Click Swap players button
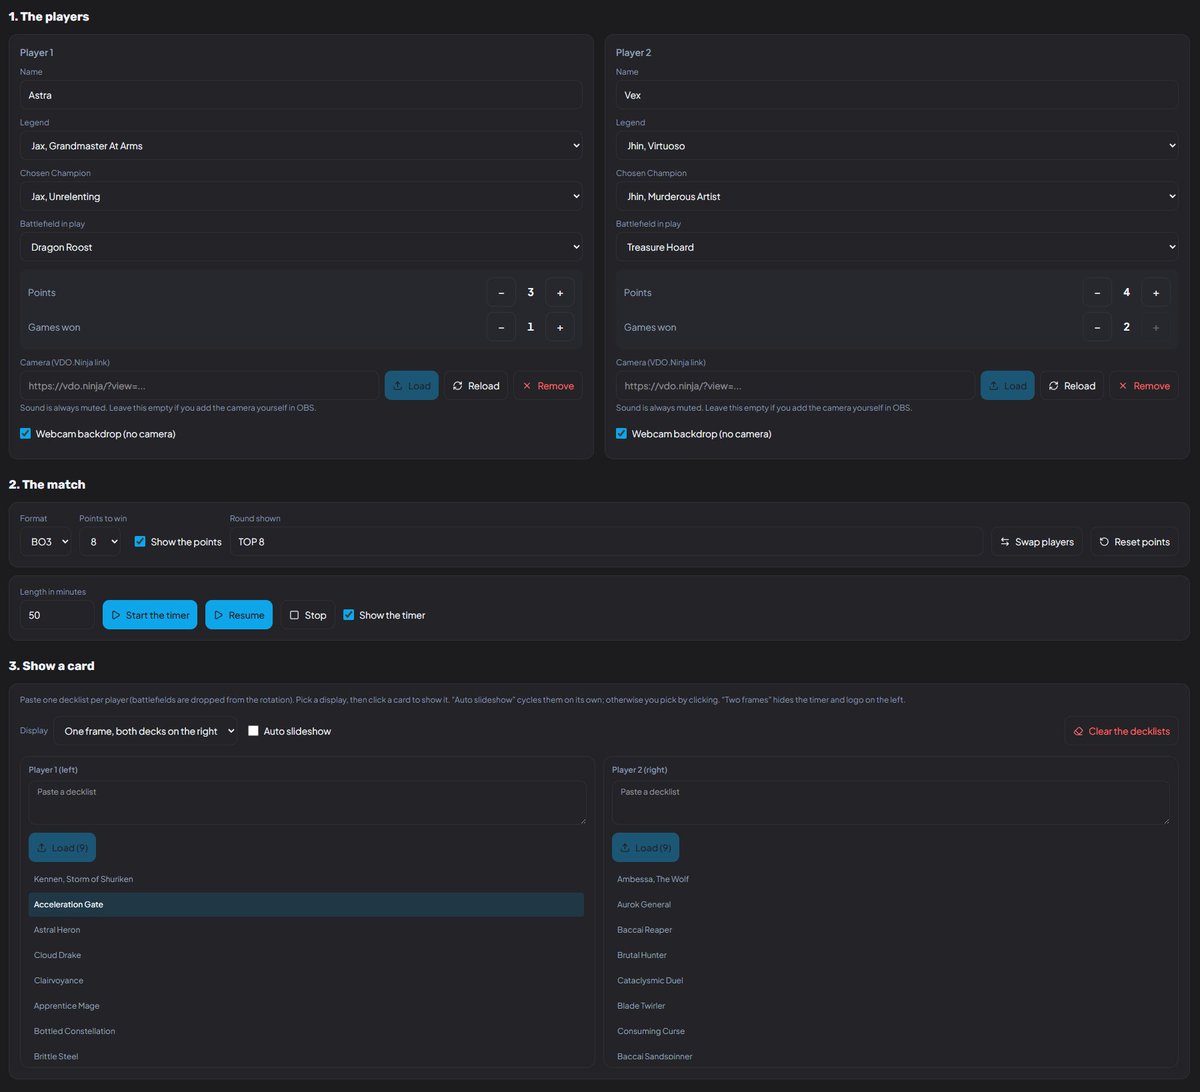The image size is (1200, 1092). pyautogui.click(x=1037, y=541)
